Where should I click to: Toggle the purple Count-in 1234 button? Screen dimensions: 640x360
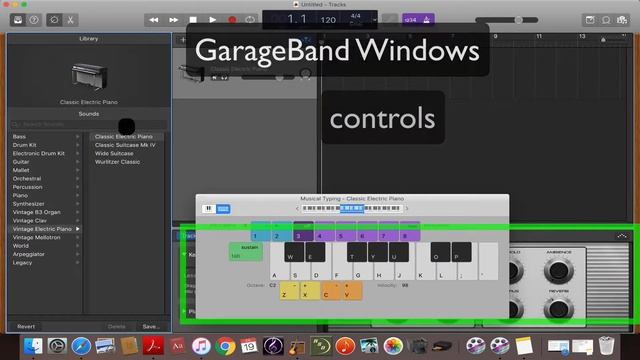411,20
